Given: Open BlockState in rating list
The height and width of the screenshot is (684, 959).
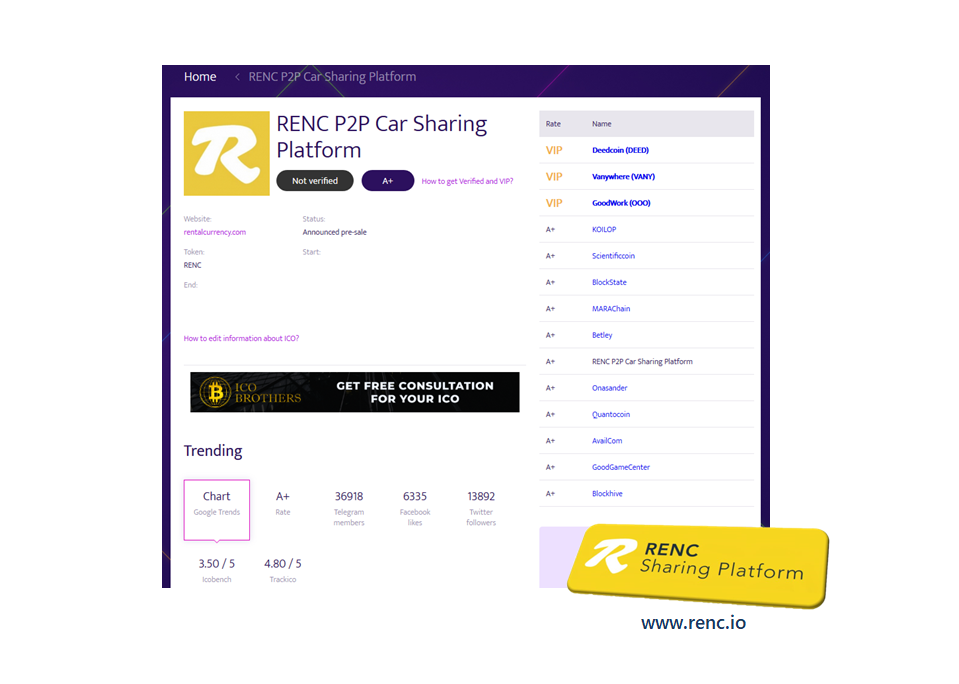Looking at the screenshot, I should pyautogui.click(x=609, y=282).
